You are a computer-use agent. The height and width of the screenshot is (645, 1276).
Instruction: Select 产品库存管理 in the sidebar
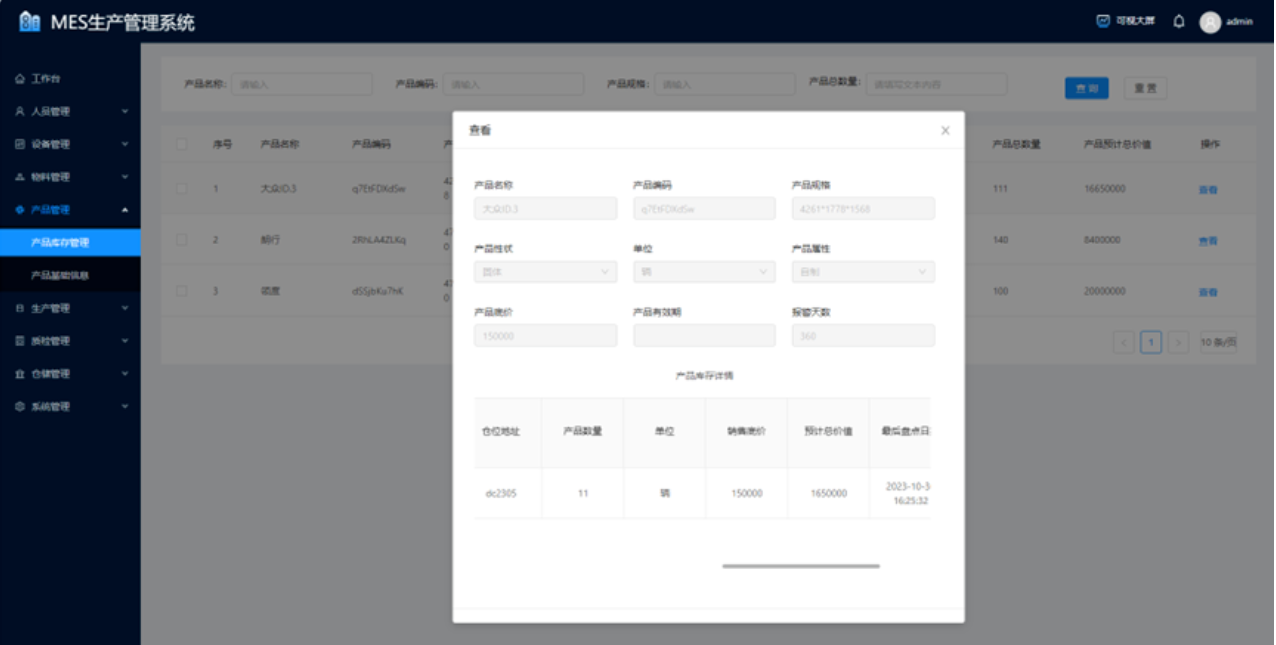click(61, 242)
